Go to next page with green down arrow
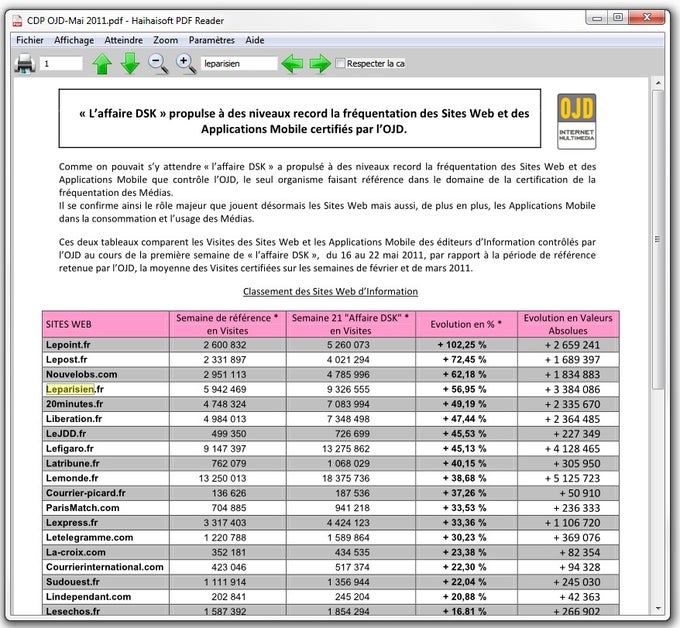The height and width of the screenshot is (628, 680). point(130,64)
